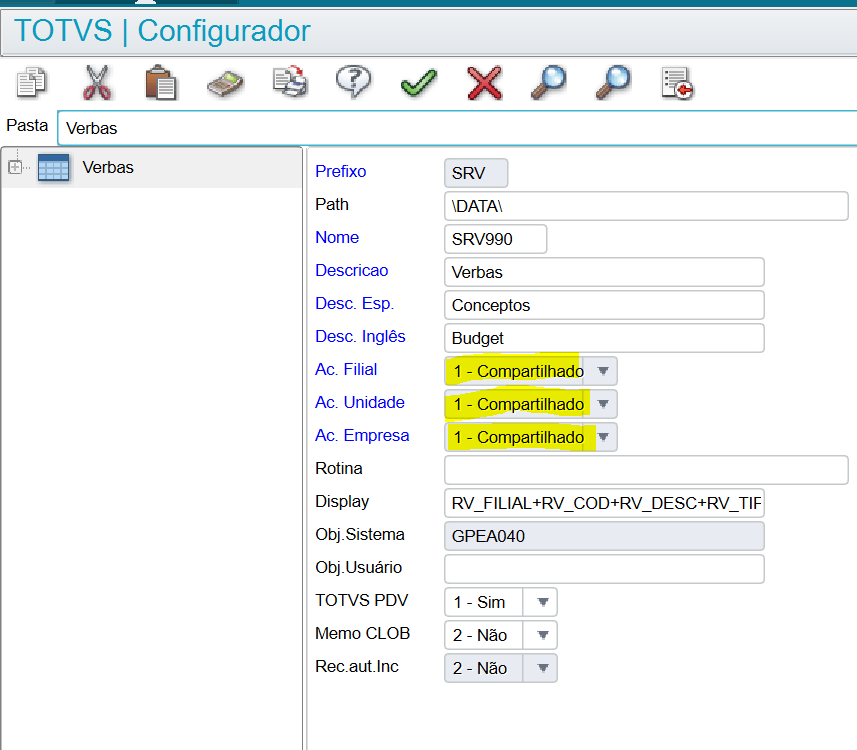The image size is (857, 750).
Task: Click the calculator toolbar icon
Action: 225,84
